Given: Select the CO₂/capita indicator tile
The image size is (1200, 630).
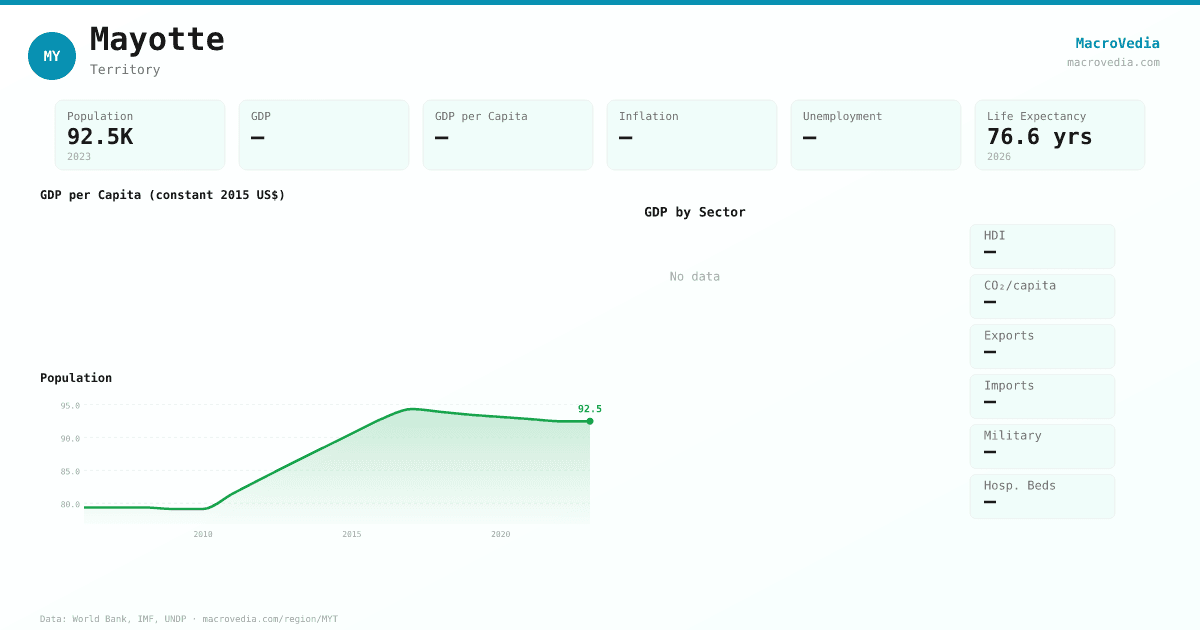Looking at the screenshot, I should [x=1042, y=296].
